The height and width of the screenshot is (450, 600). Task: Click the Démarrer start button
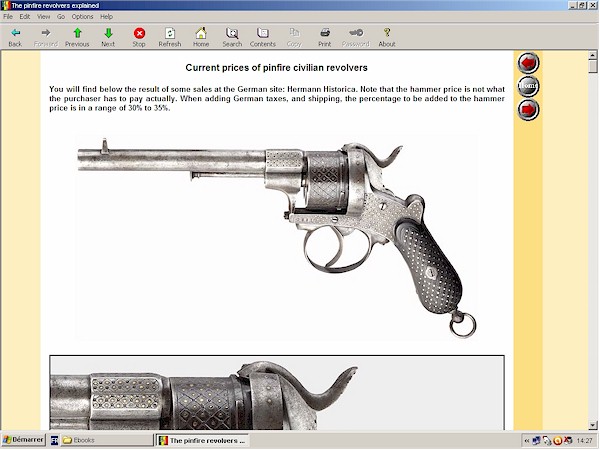pyautogui.click(x=23, y=440)
